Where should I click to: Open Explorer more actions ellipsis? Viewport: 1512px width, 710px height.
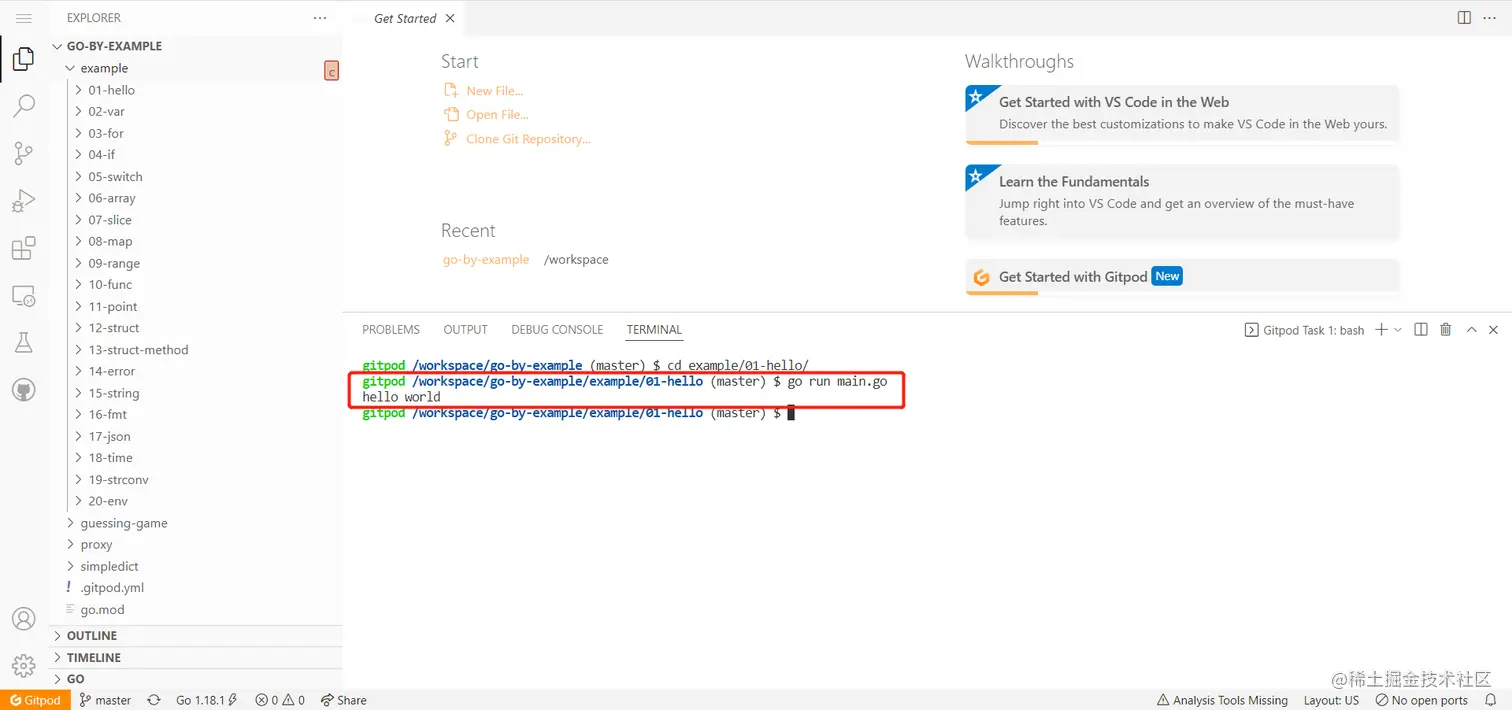320,18
